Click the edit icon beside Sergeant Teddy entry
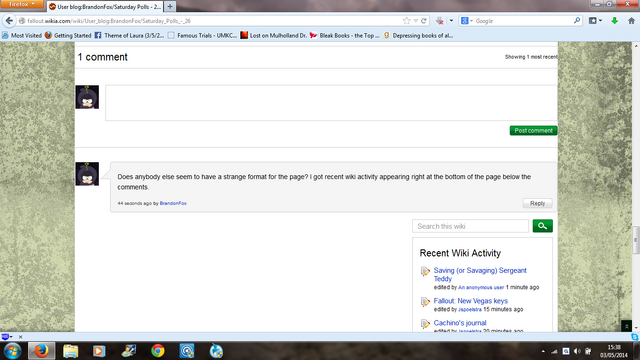 click(x=425, y=271)
